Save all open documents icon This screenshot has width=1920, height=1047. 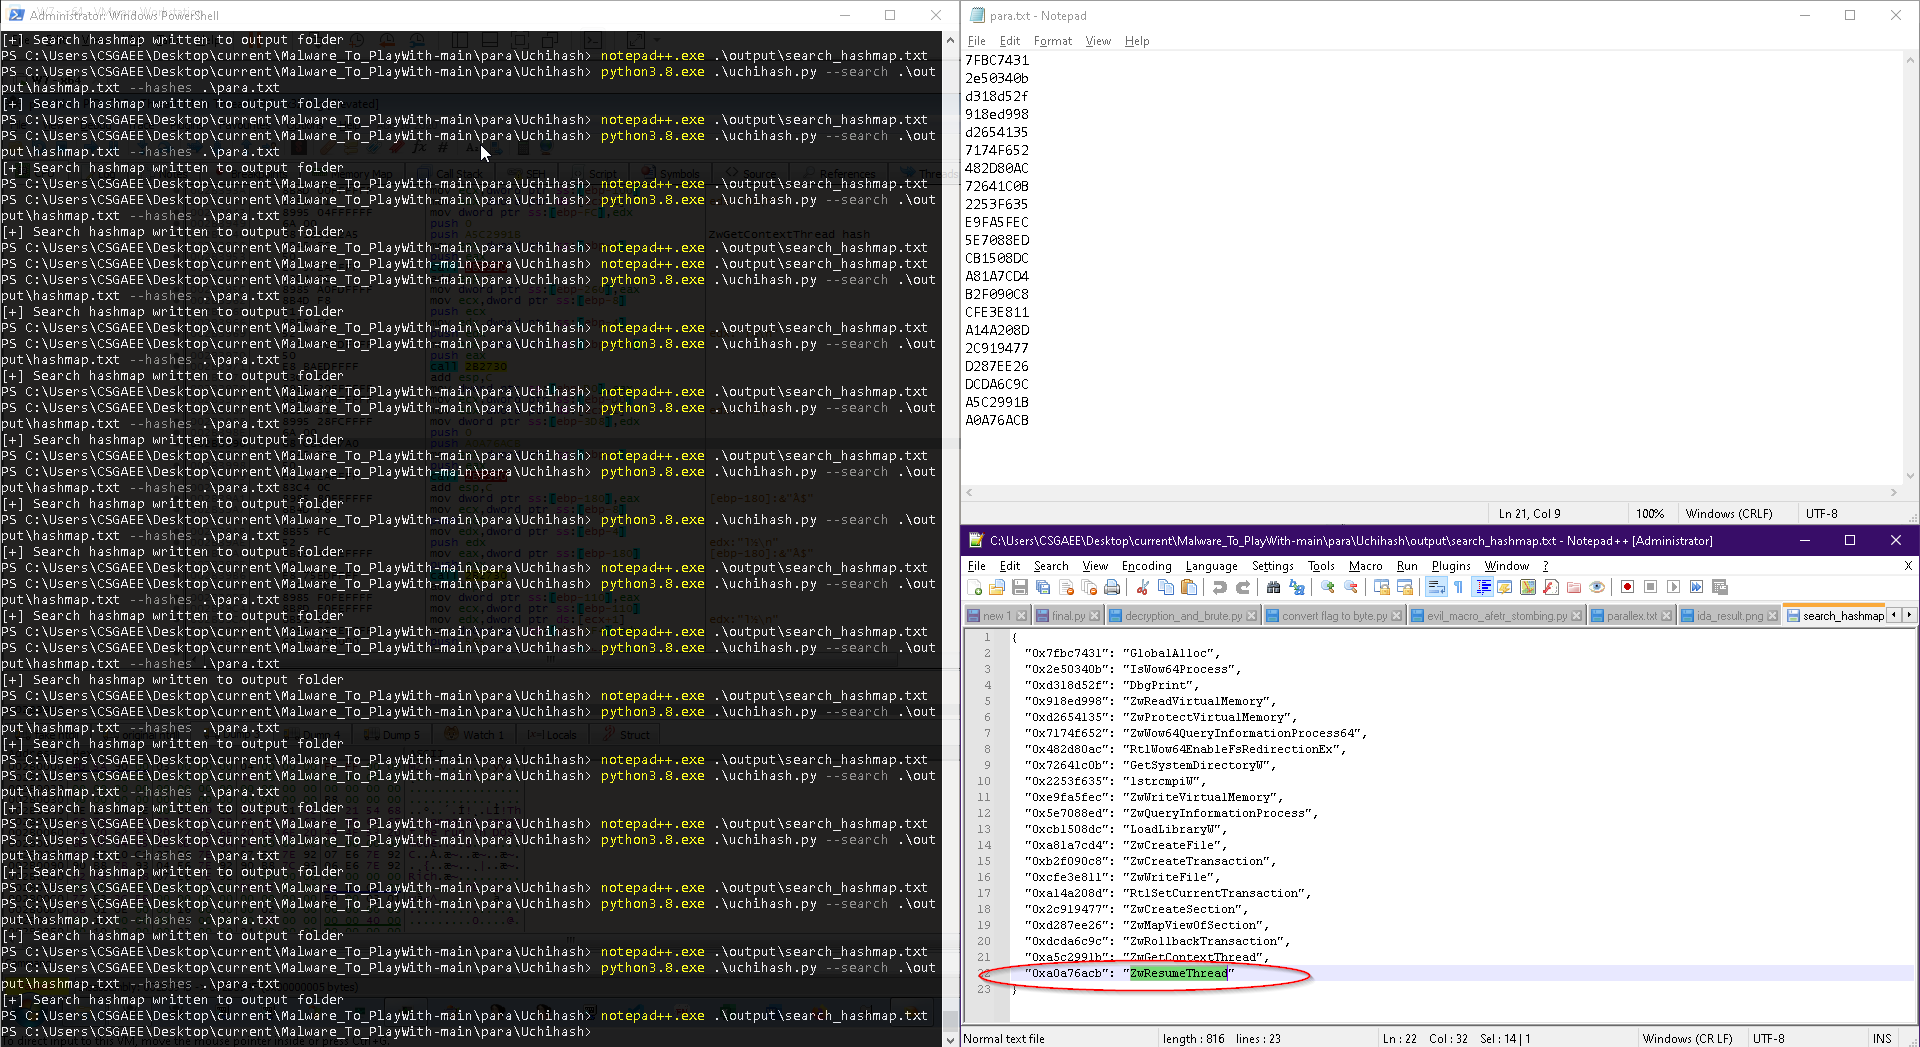(x=1043, y=587)
